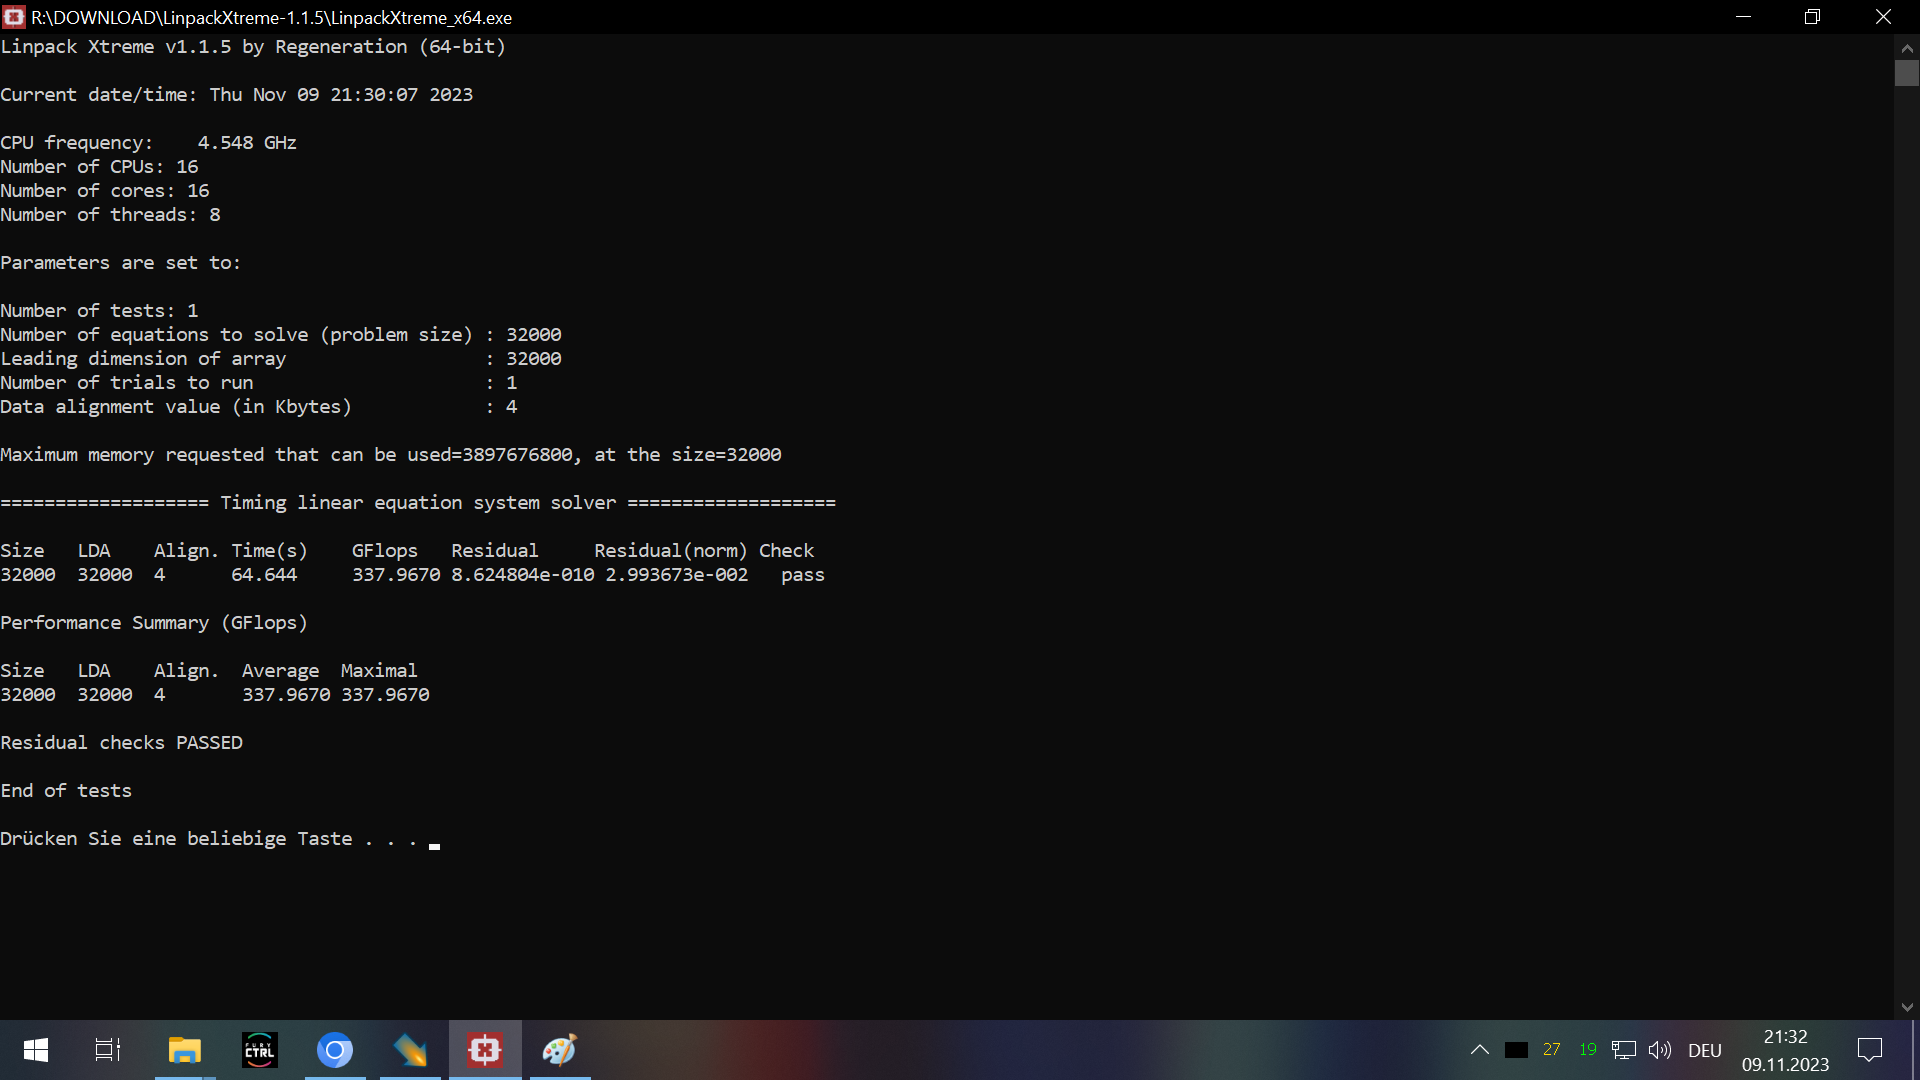The image size is (1920, 1080).
Task: Open network status tray icon
Action: point(1624,1050)
